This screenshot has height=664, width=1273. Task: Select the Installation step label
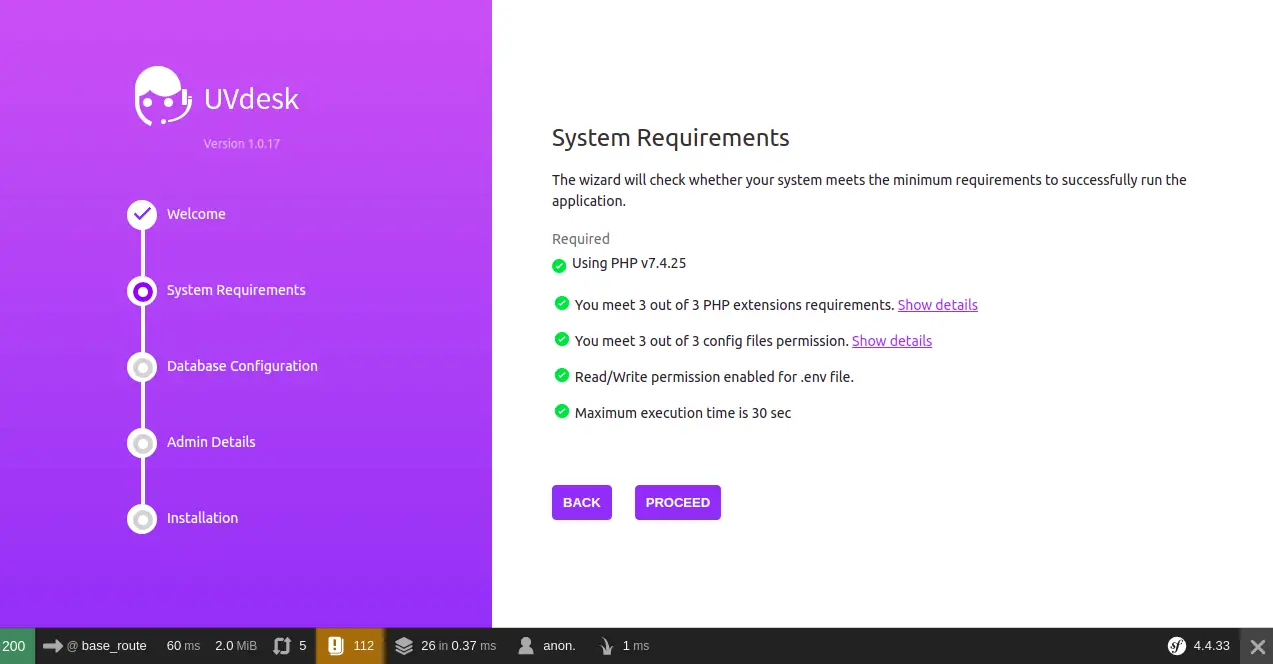202,518
